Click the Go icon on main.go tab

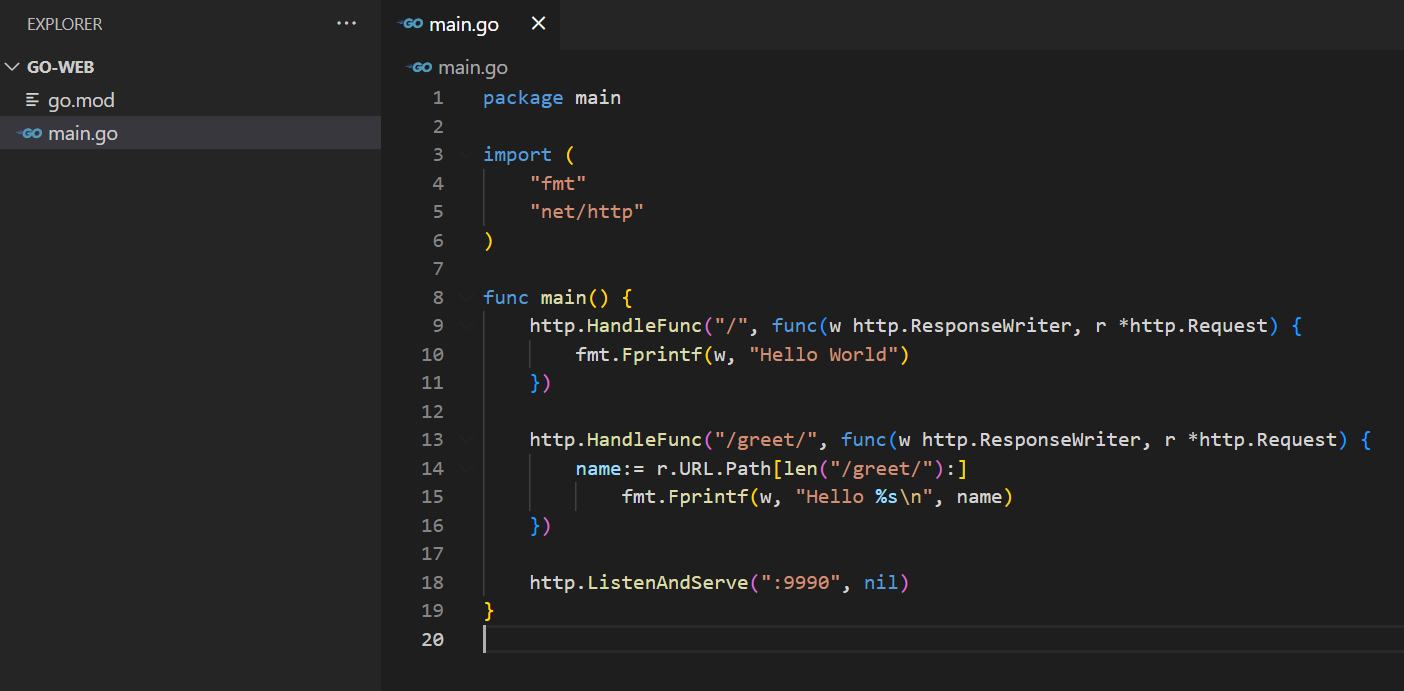(410, 24)
